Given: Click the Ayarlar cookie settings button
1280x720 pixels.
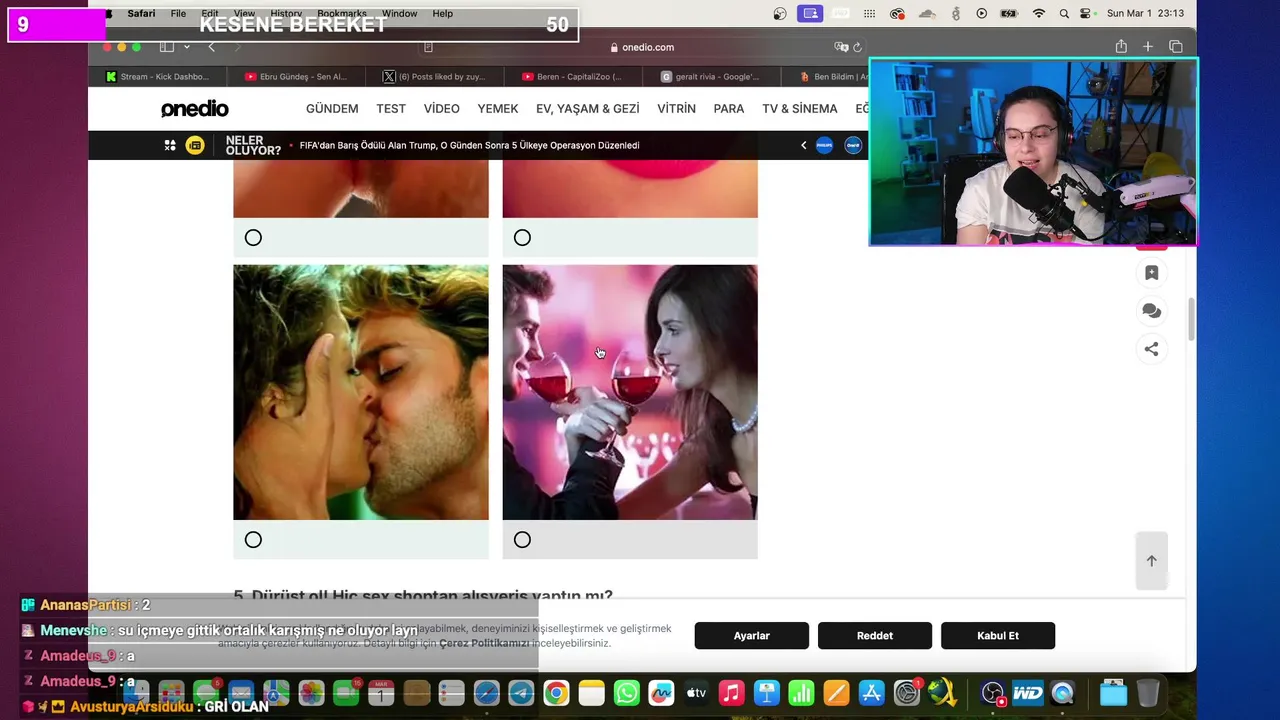Looking at the screenshot, I should click(x=752, y=636).
